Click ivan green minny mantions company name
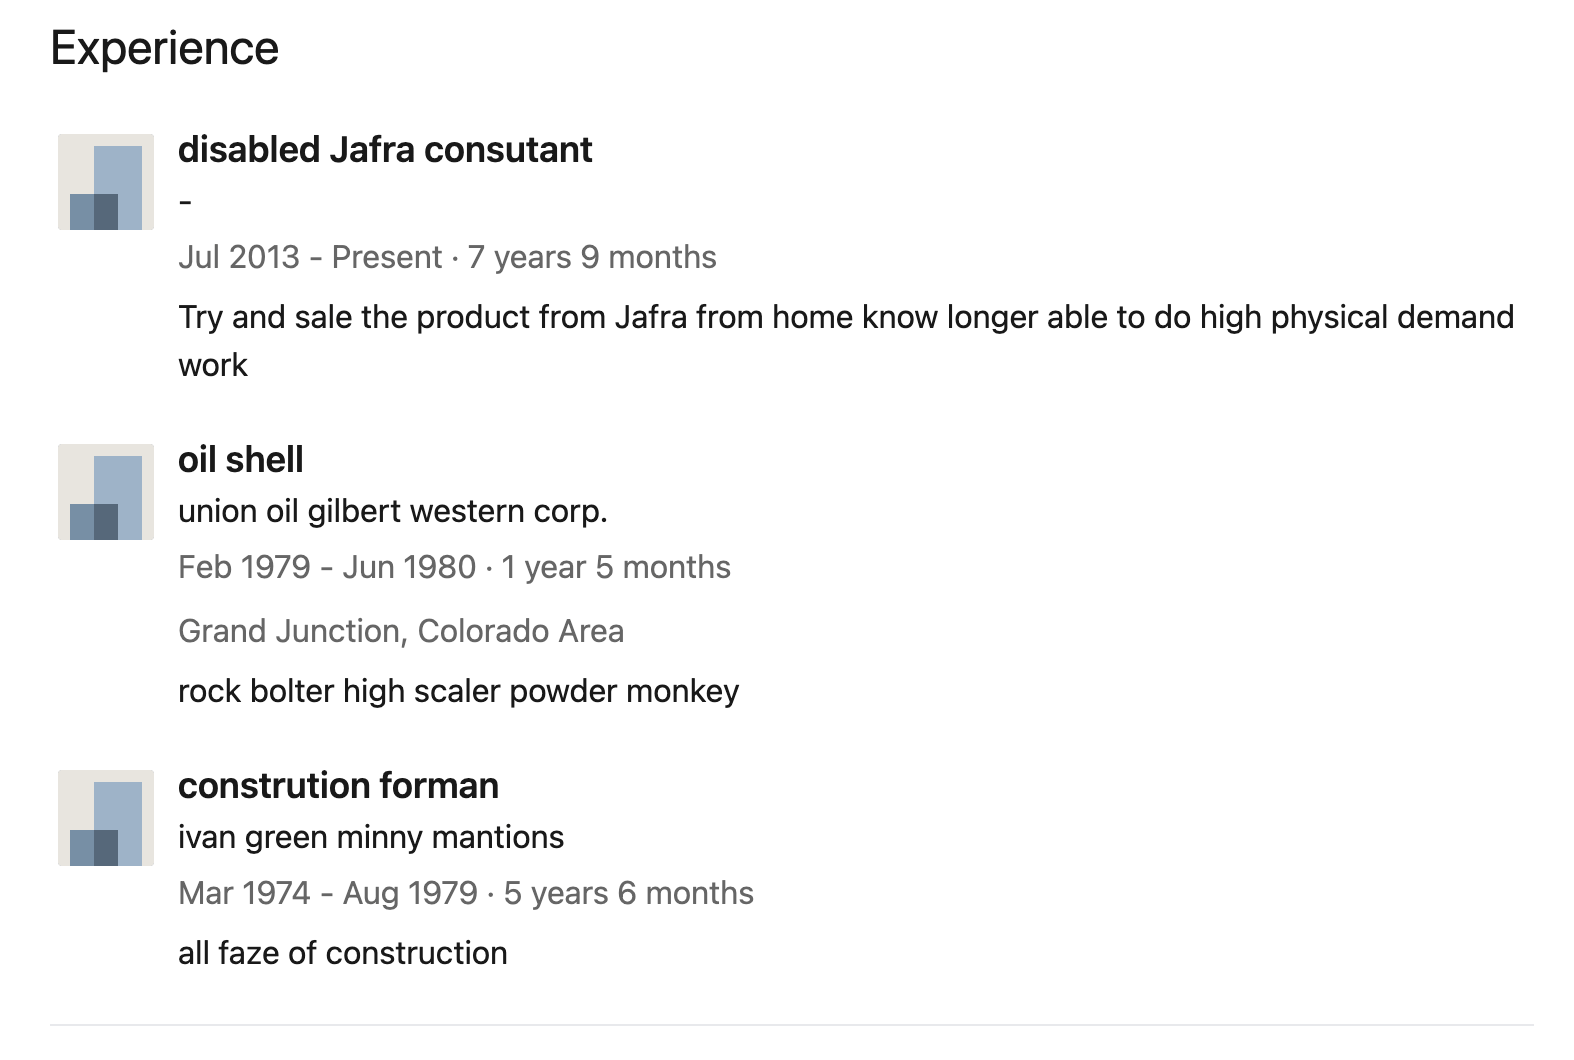This screenshot has height=1060, width=1574. tap(371, 837)
